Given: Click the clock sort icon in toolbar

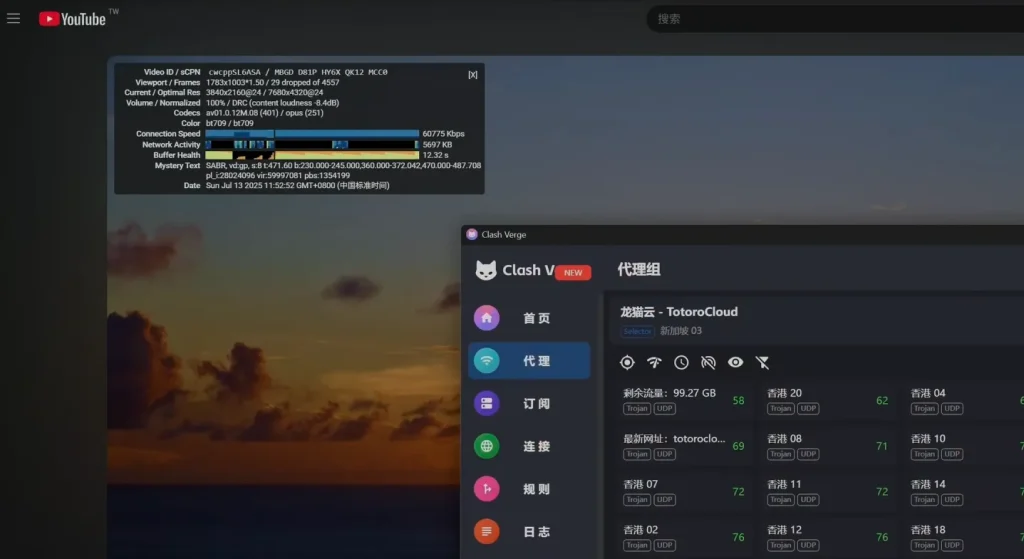Looking at the screenshot, I should [x=681, y=362].
